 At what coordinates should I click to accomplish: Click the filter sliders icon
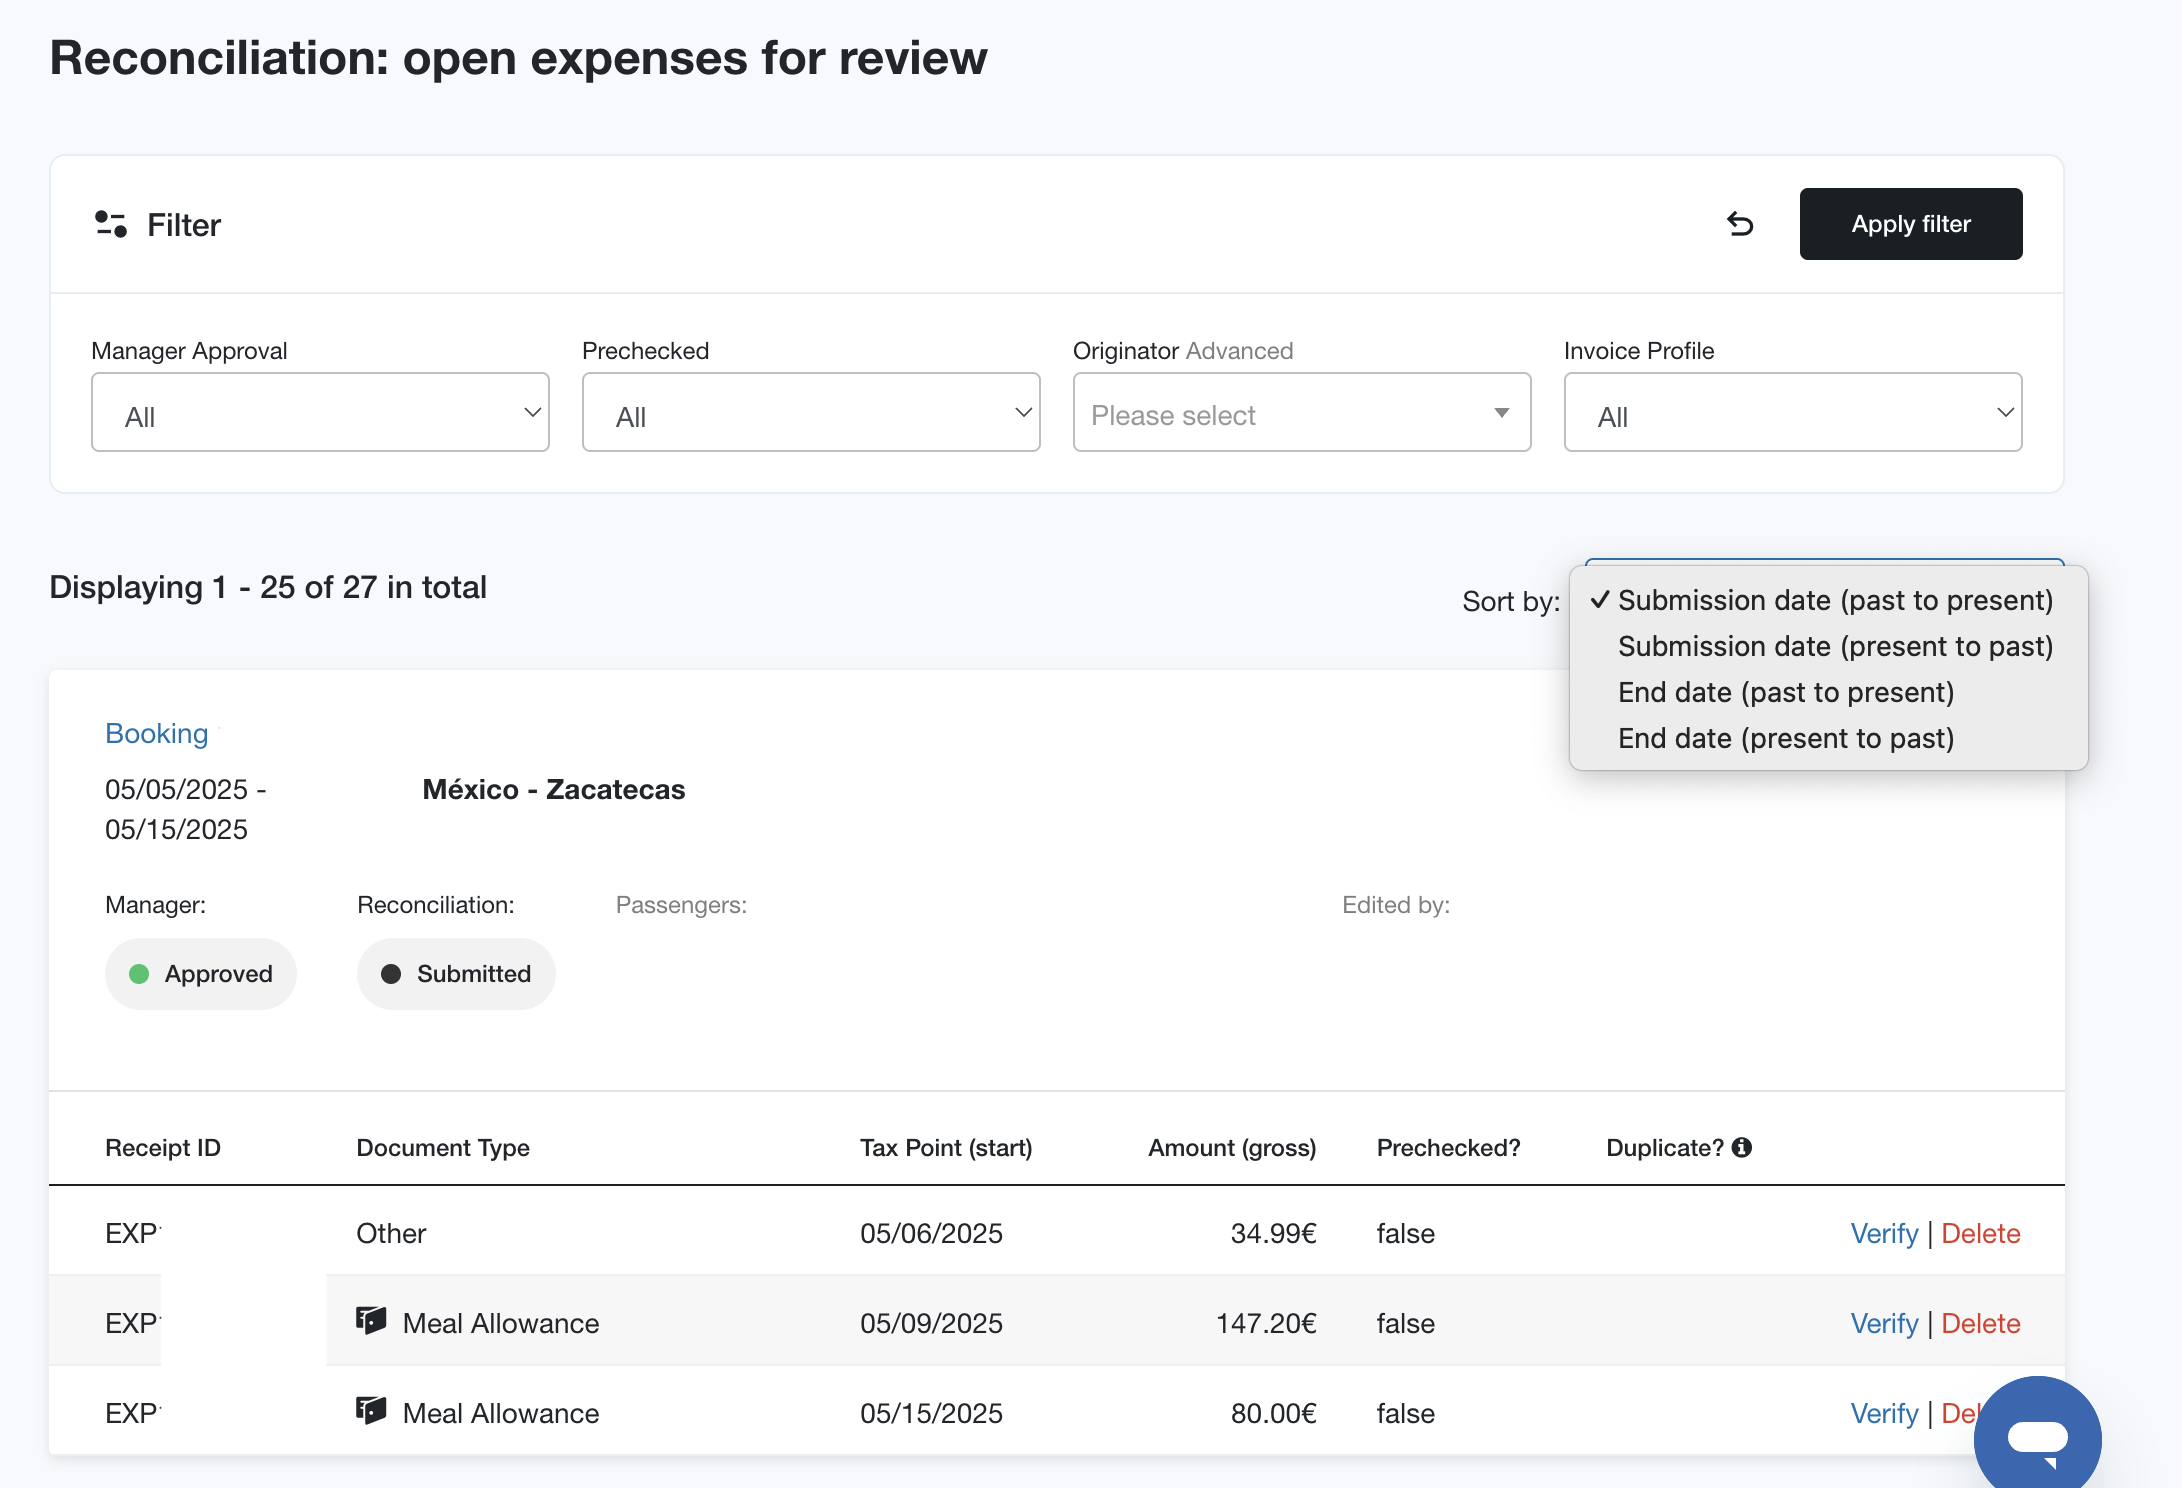coord(111,224)
